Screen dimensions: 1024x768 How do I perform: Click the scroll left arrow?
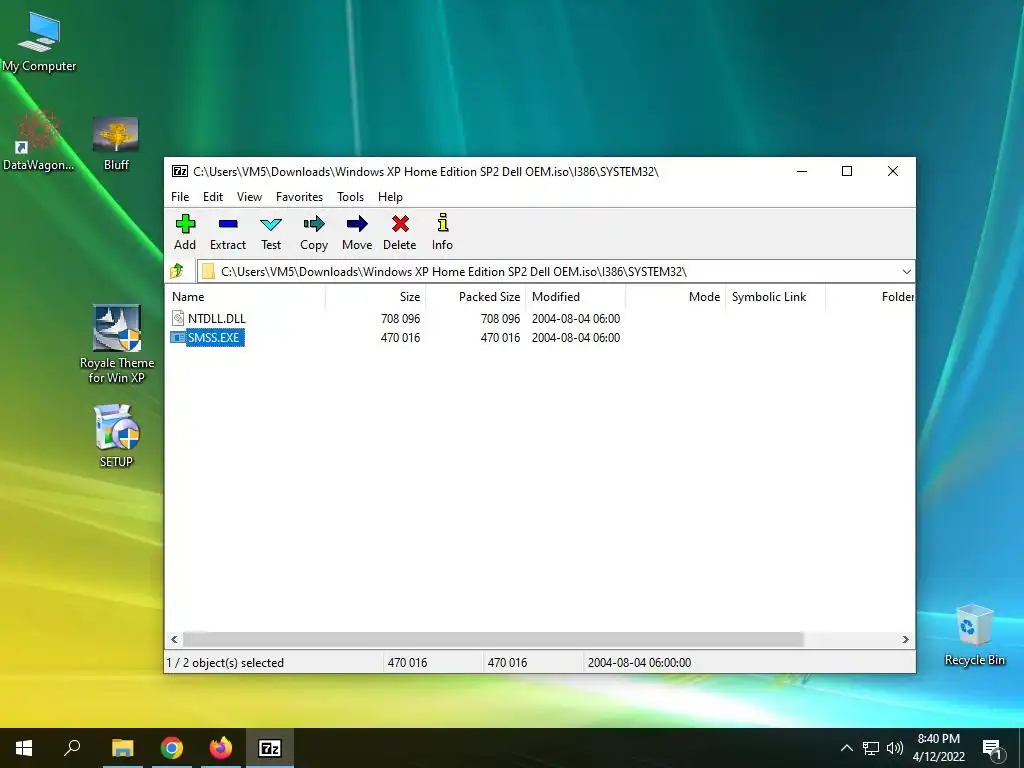[x=174, y=639]
